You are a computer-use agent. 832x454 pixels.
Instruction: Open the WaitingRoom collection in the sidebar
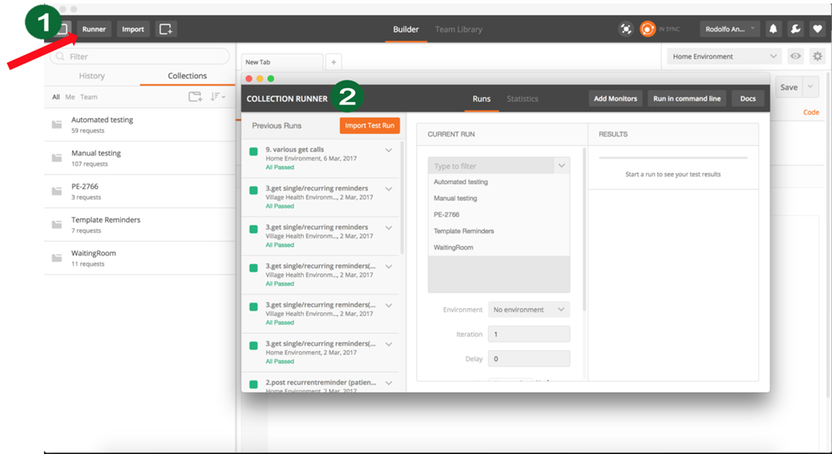click(140, 258)
